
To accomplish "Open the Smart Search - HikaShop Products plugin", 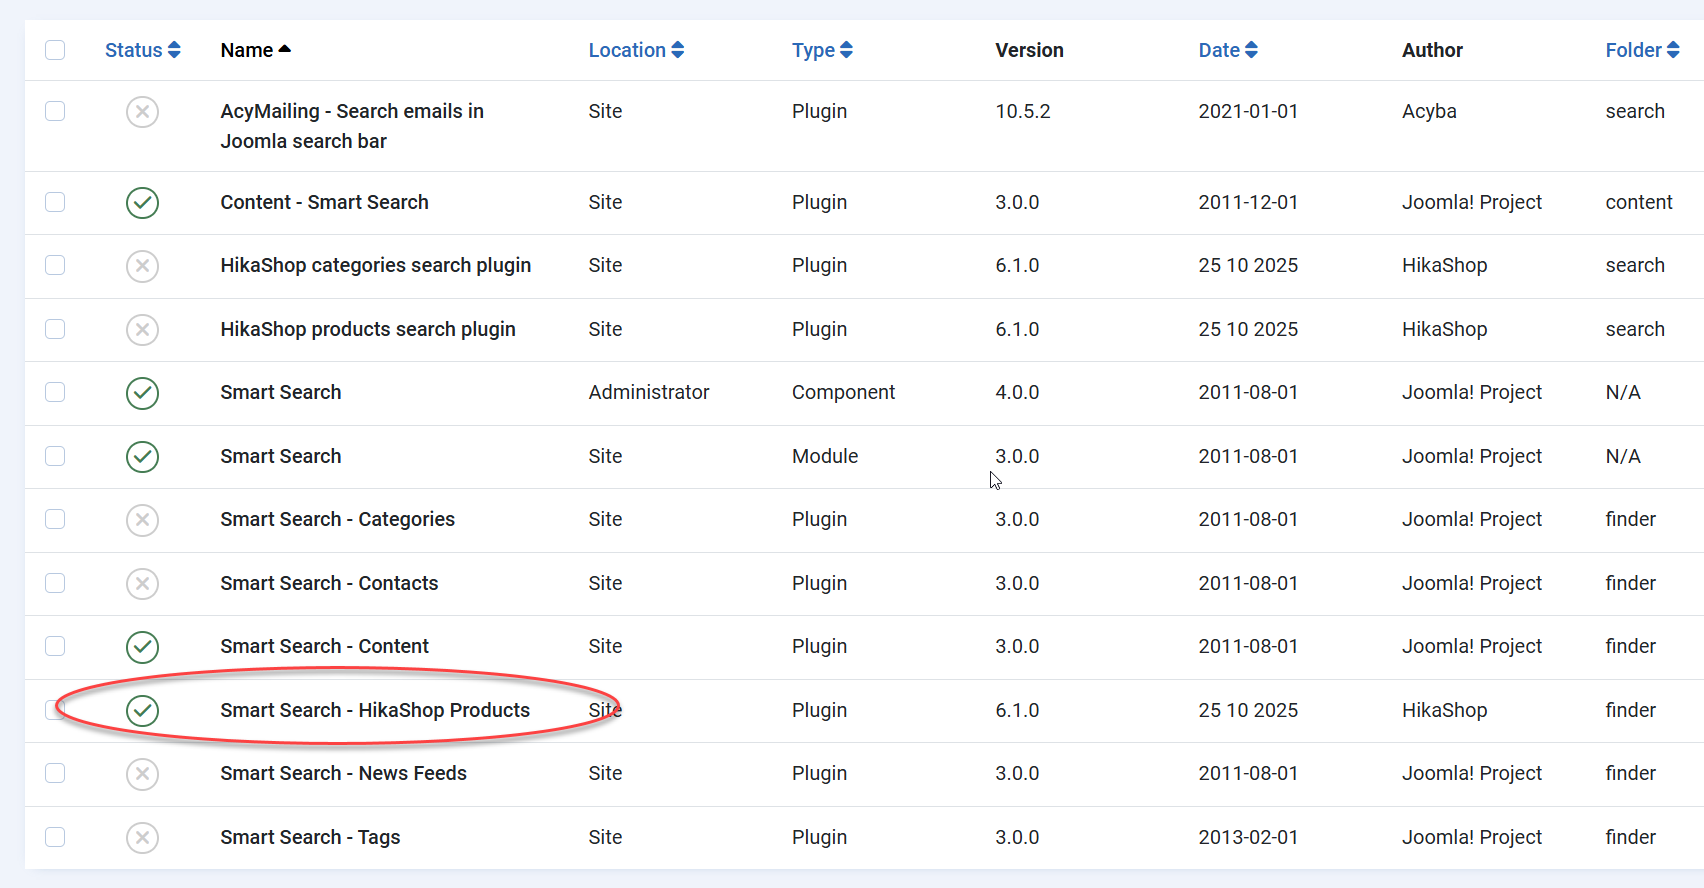I will 375,710.
